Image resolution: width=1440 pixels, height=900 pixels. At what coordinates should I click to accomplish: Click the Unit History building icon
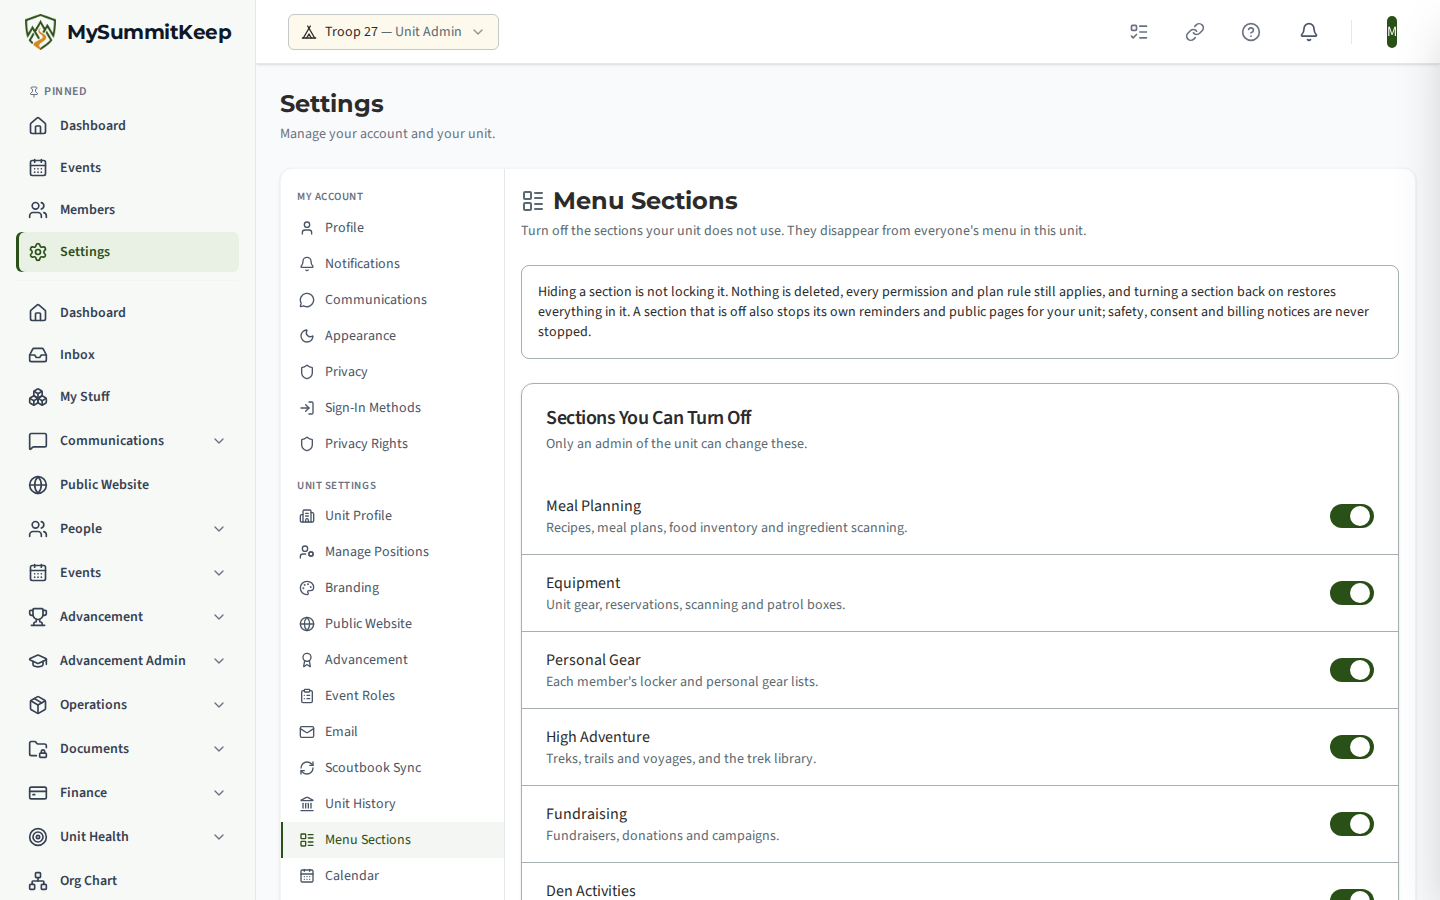pyautogui.click(x=307, y=804)
